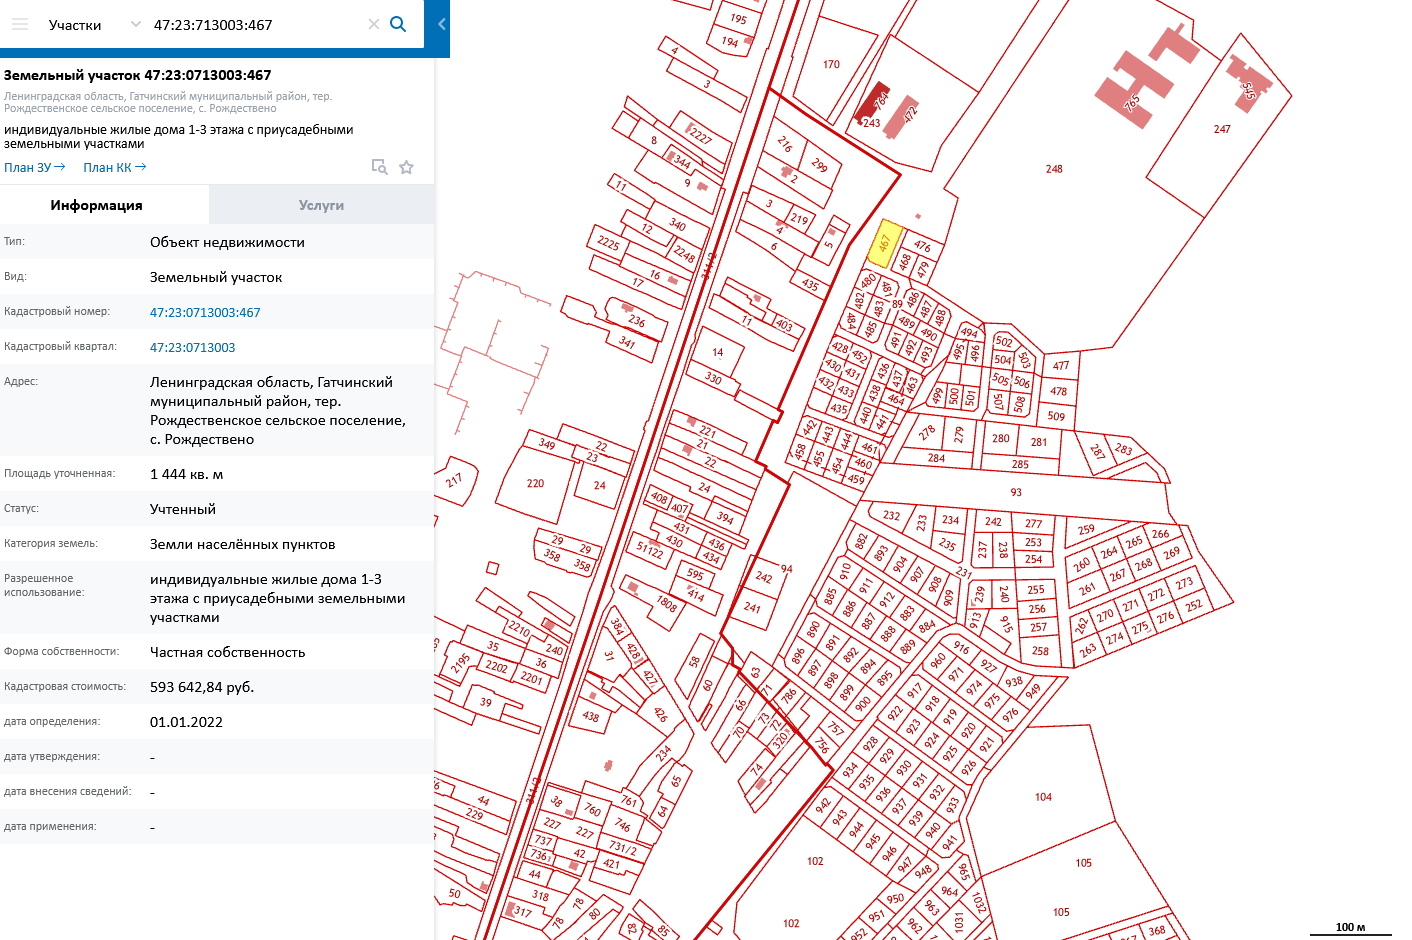Click parcel 93 on the map
This screenshot has height=940, width=1412.
coord(1016,492)
